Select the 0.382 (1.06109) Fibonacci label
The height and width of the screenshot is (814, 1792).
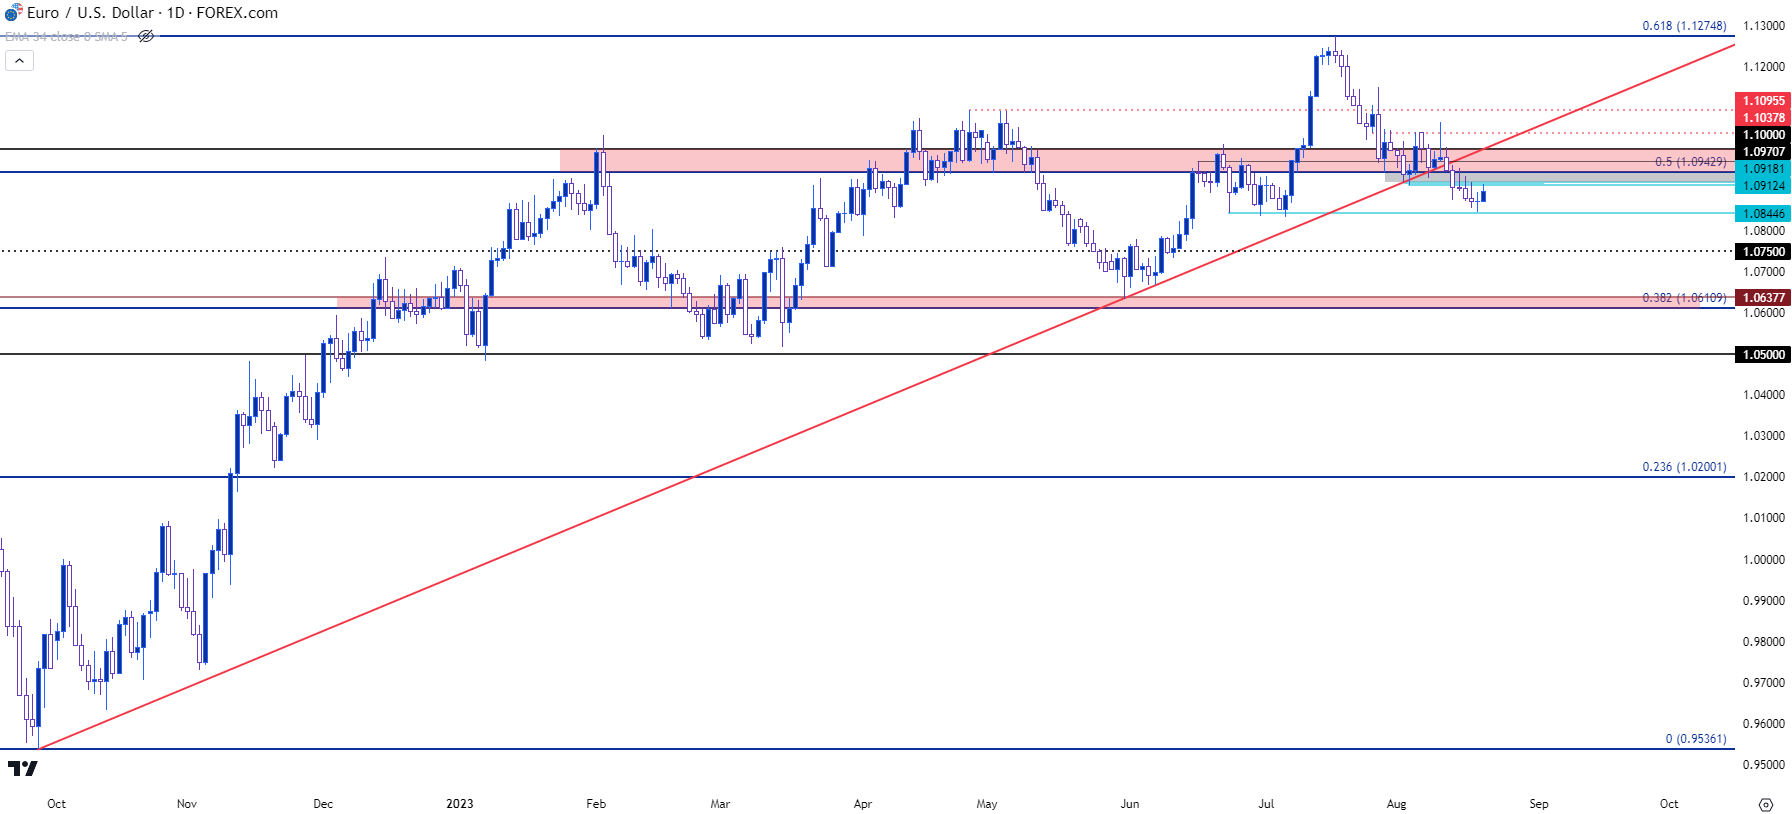click(1684, 298)
